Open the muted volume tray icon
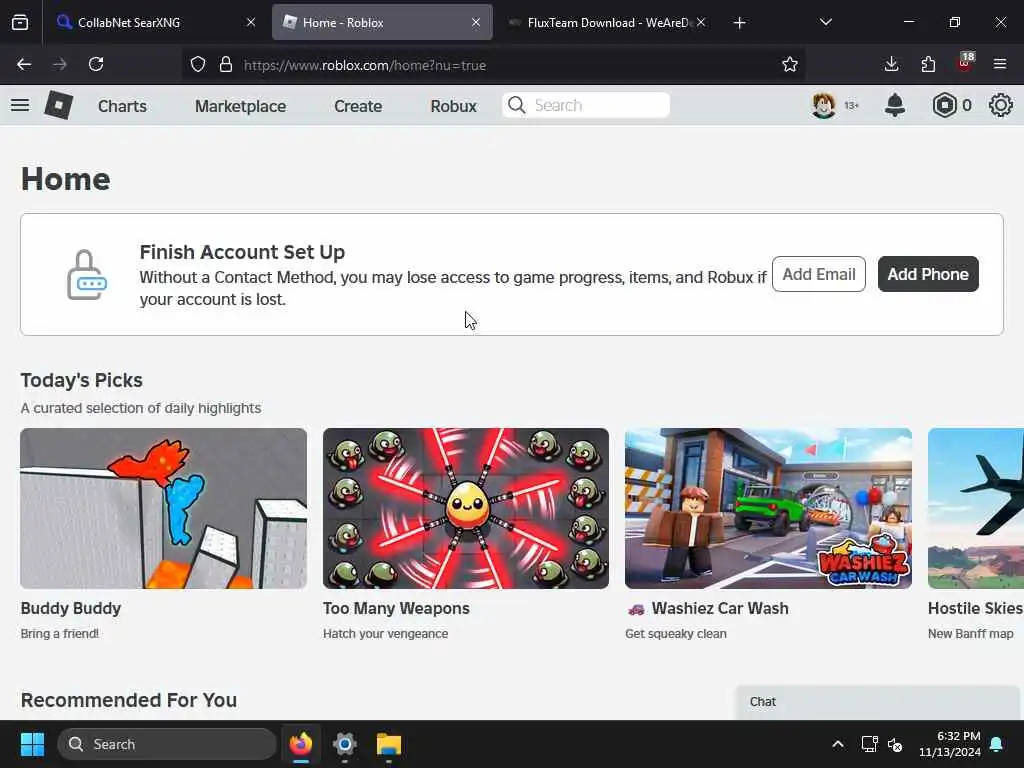Viewport: 1024px width, 768px height. (x=895, y=744)
